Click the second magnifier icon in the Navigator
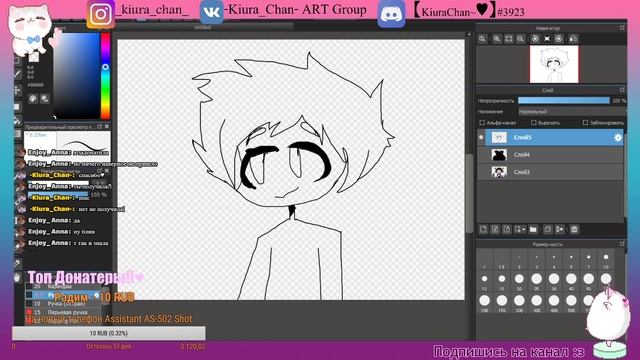 click(497, 39)
